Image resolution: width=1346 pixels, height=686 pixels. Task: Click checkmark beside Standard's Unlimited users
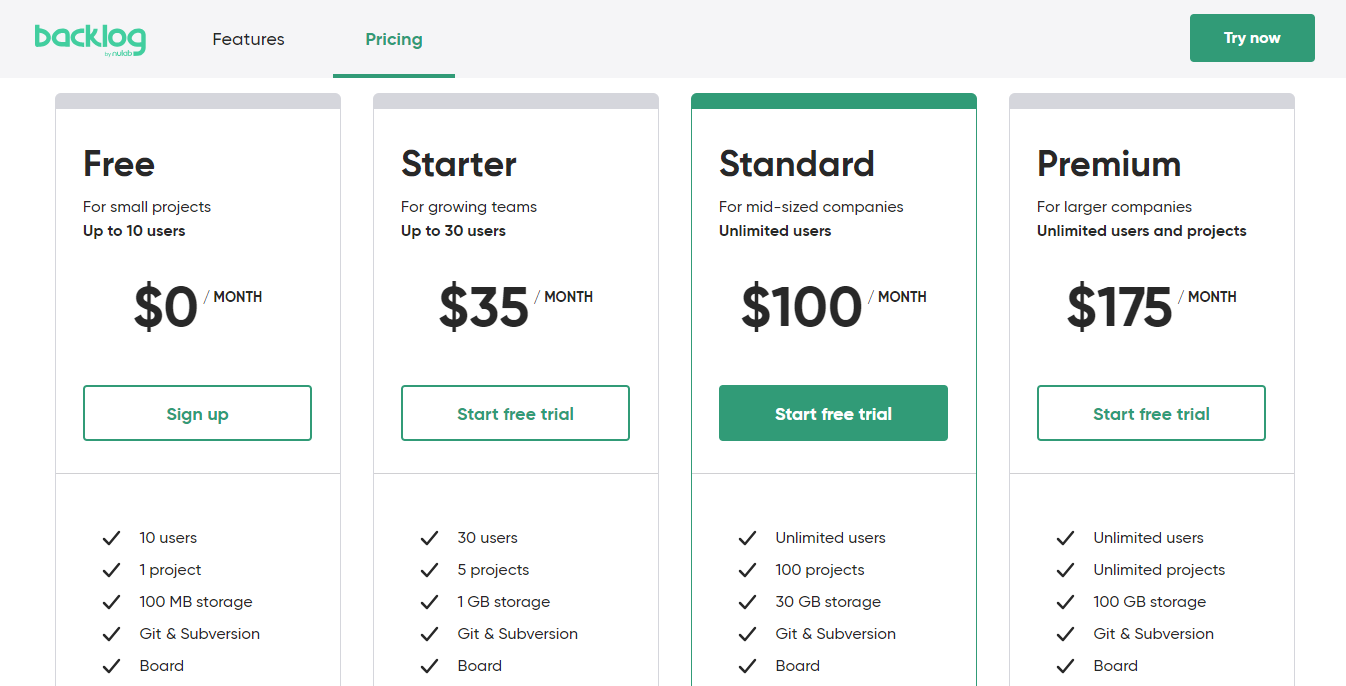pyautogui.click(x=747, y=538)
